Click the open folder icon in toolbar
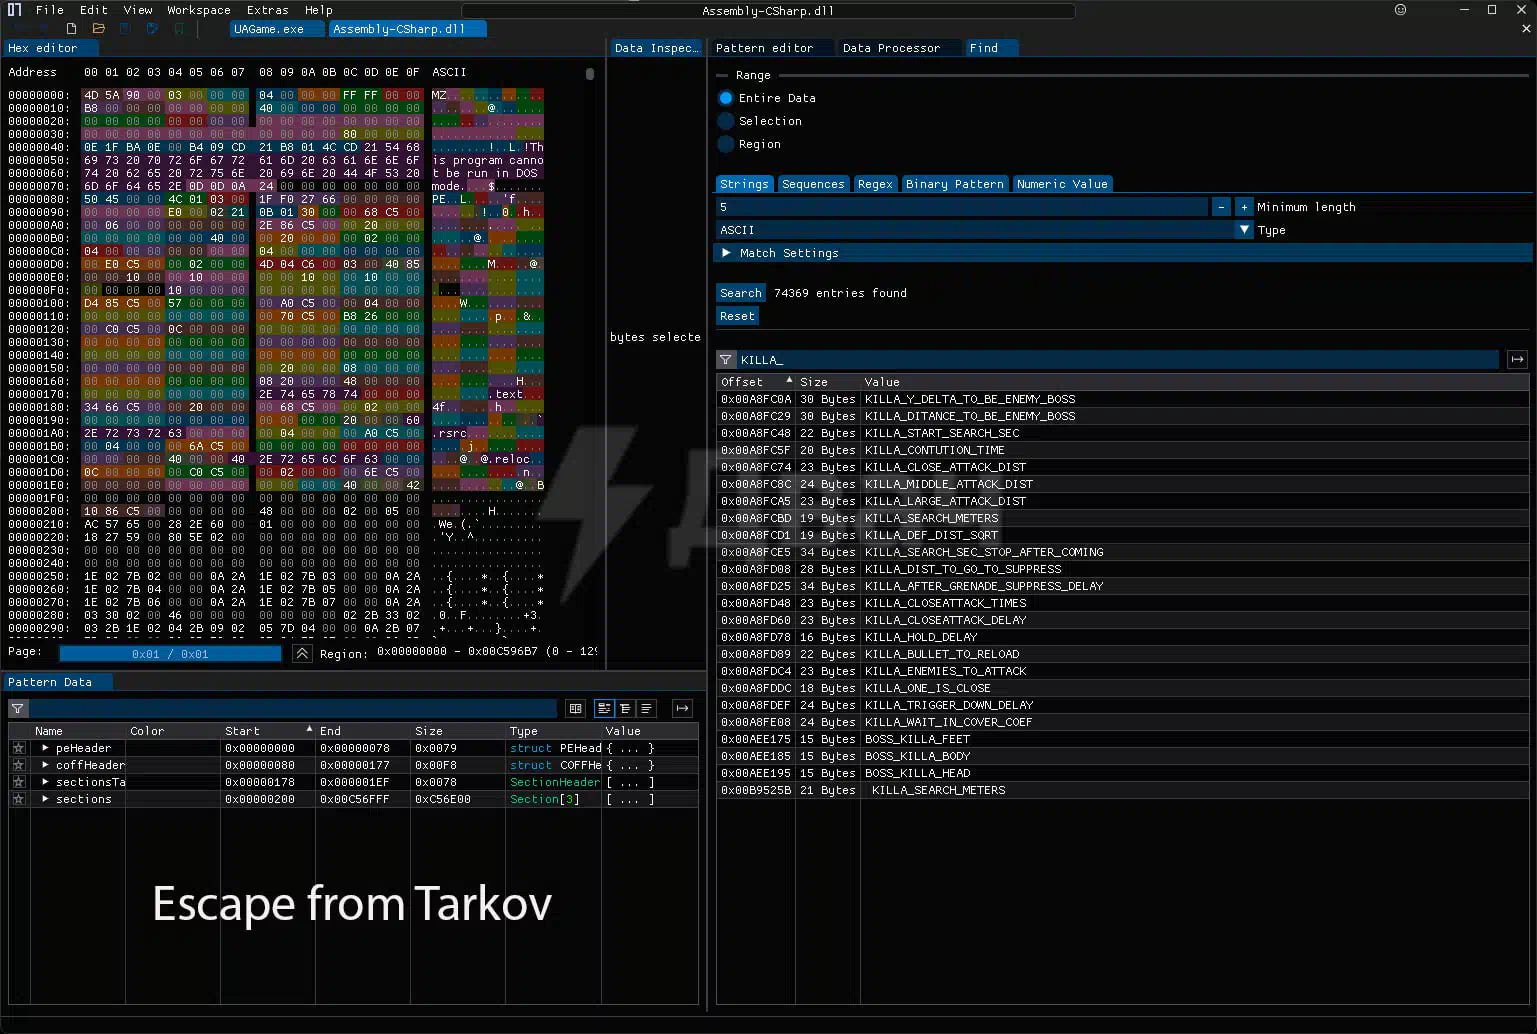1537x1034 pixels. (99, 29)
